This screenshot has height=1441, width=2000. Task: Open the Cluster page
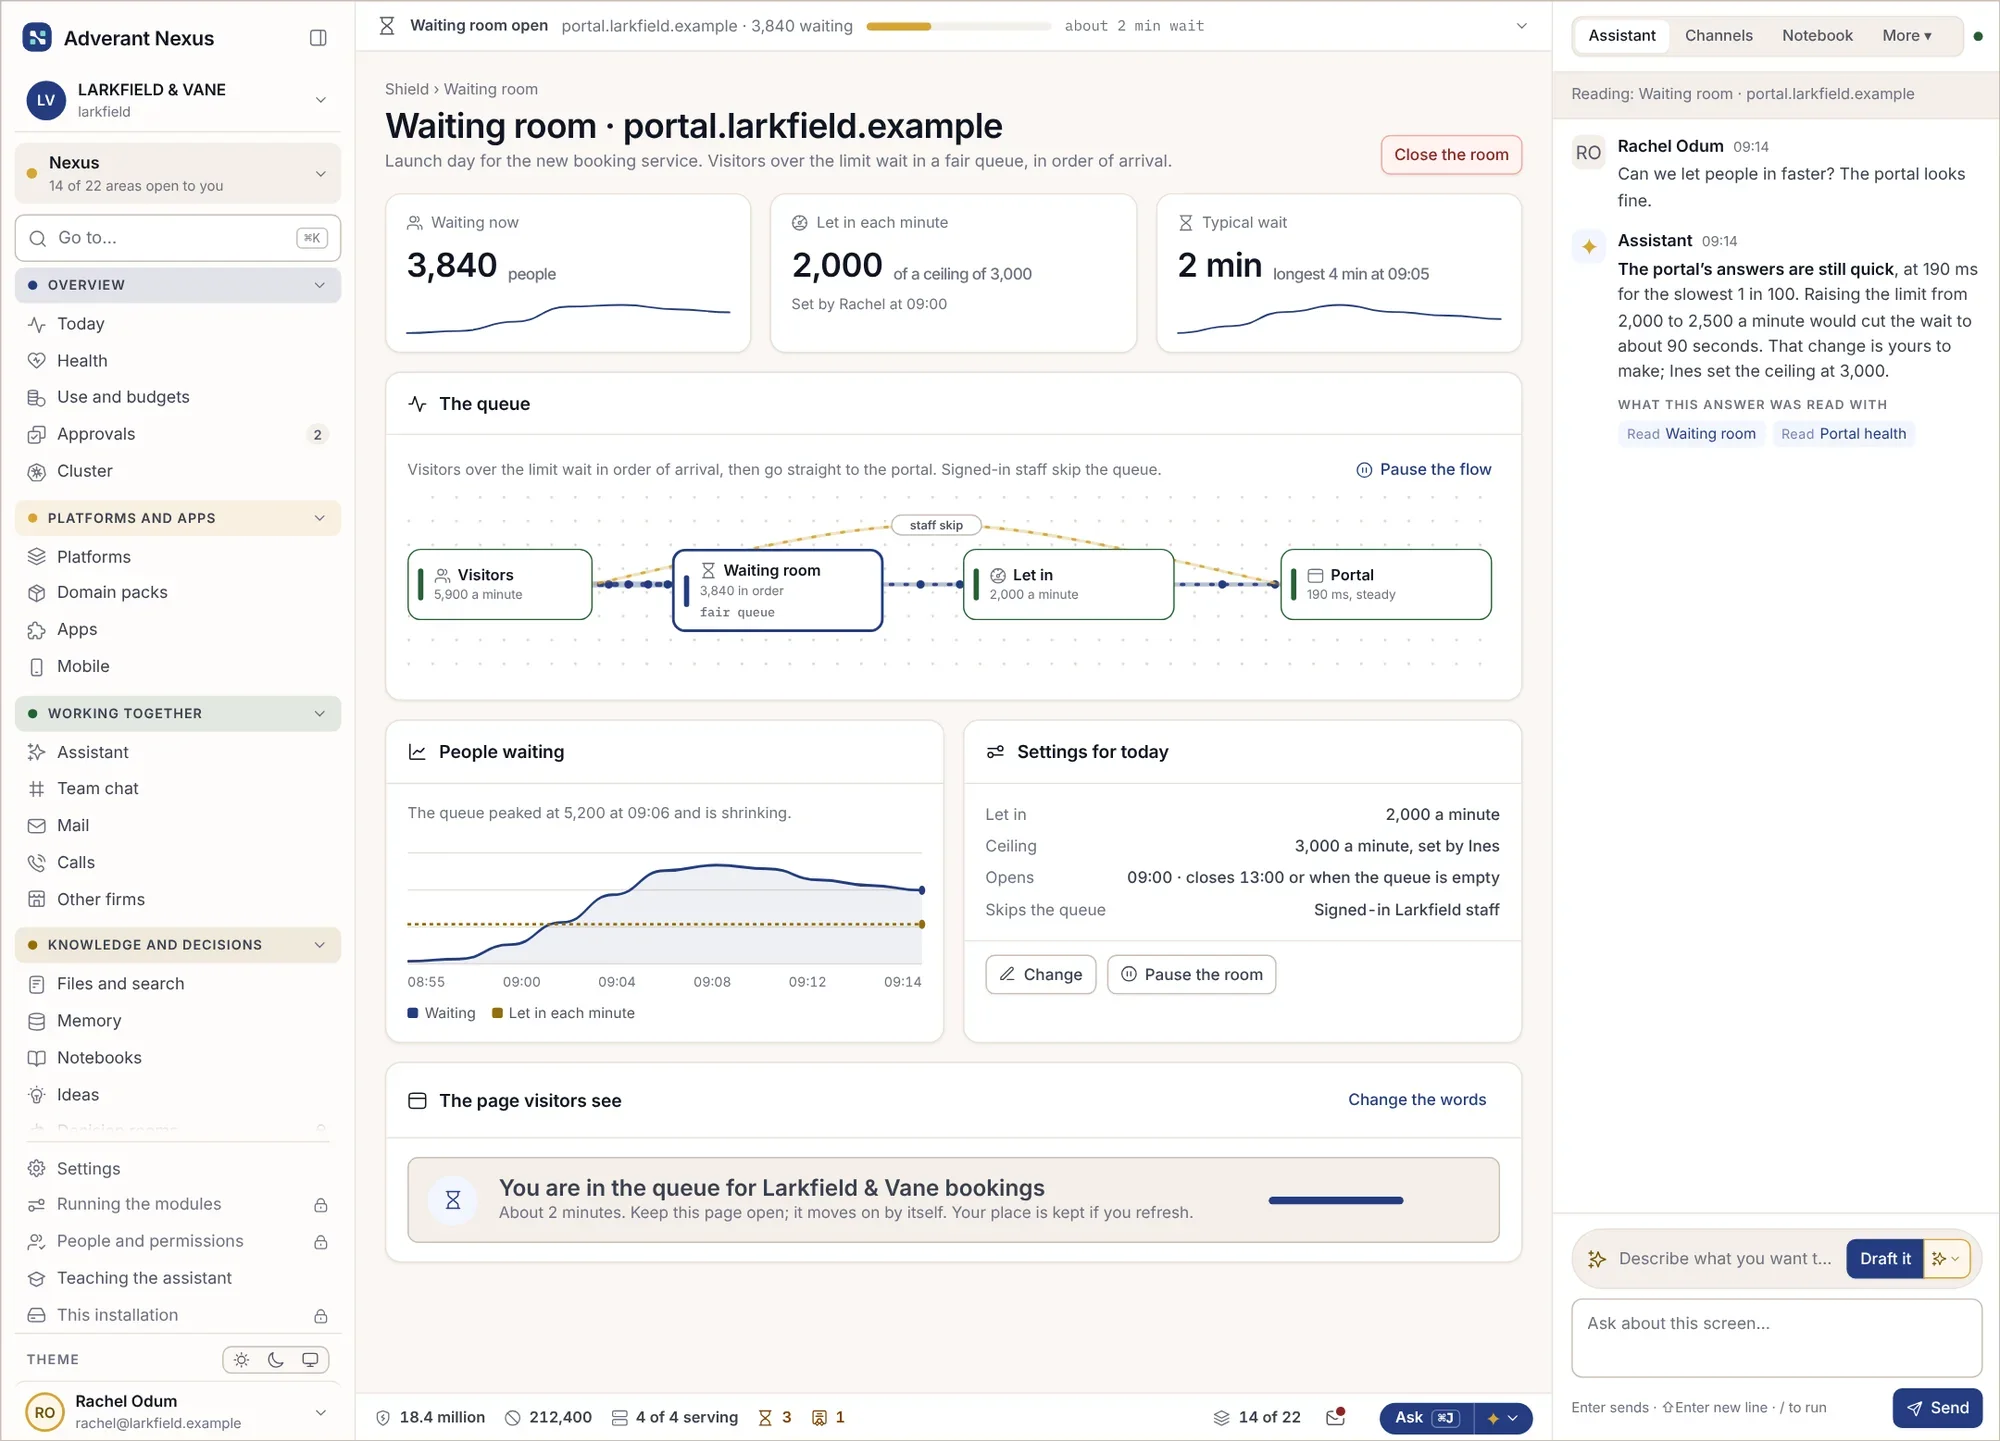178,471
